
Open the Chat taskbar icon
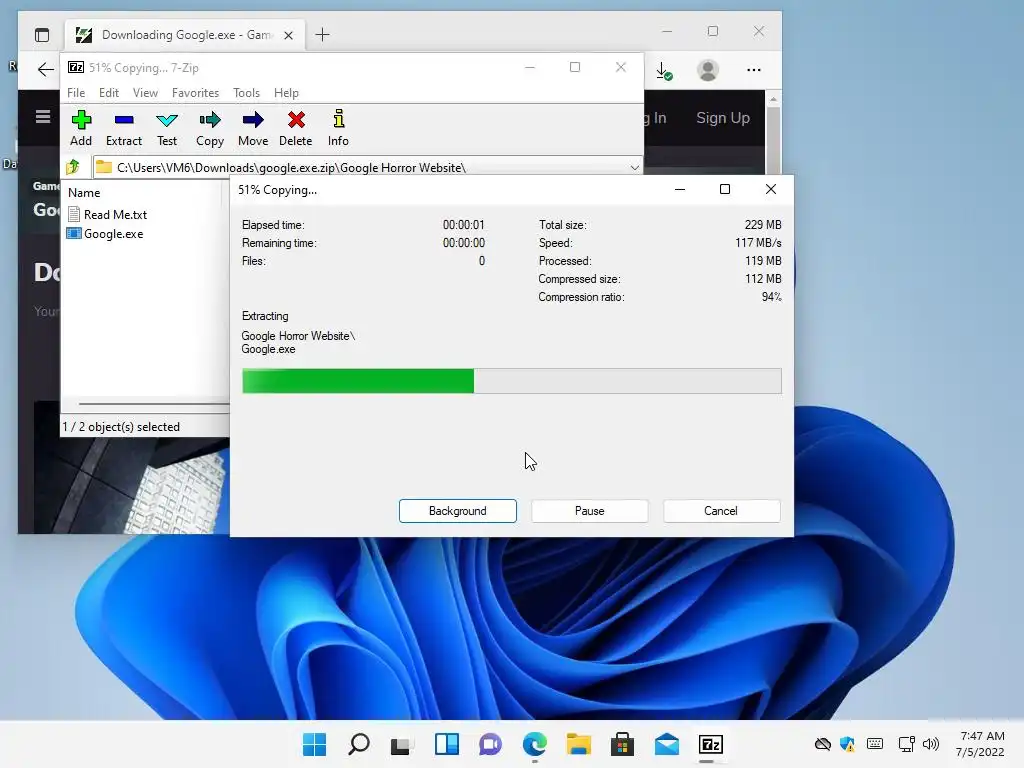click(x=490, y=744)
